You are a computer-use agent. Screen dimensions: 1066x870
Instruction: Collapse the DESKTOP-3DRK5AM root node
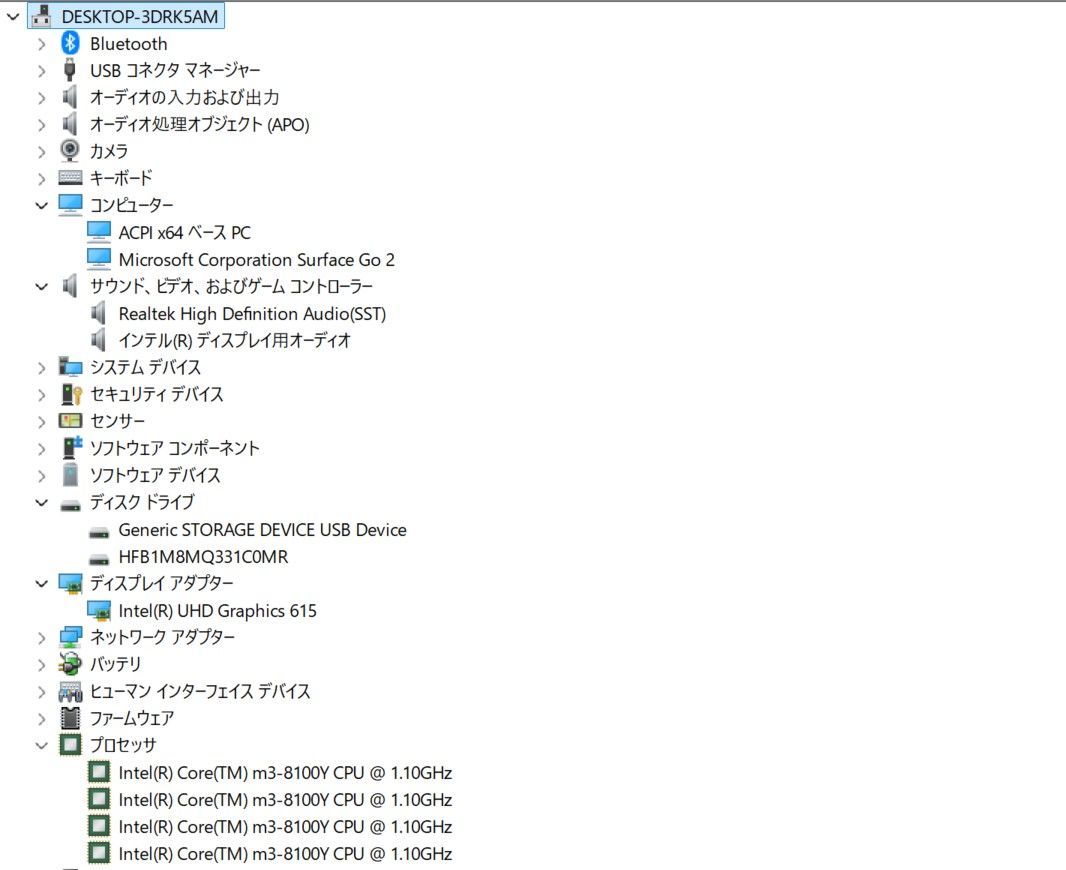(13, 16)
